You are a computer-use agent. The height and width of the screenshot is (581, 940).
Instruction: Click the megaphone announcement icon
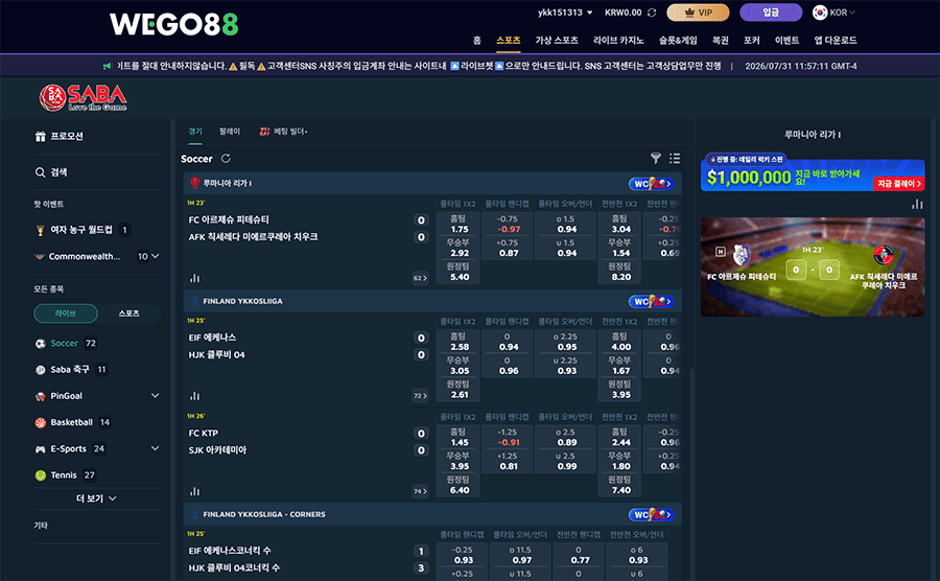(107, 66)
